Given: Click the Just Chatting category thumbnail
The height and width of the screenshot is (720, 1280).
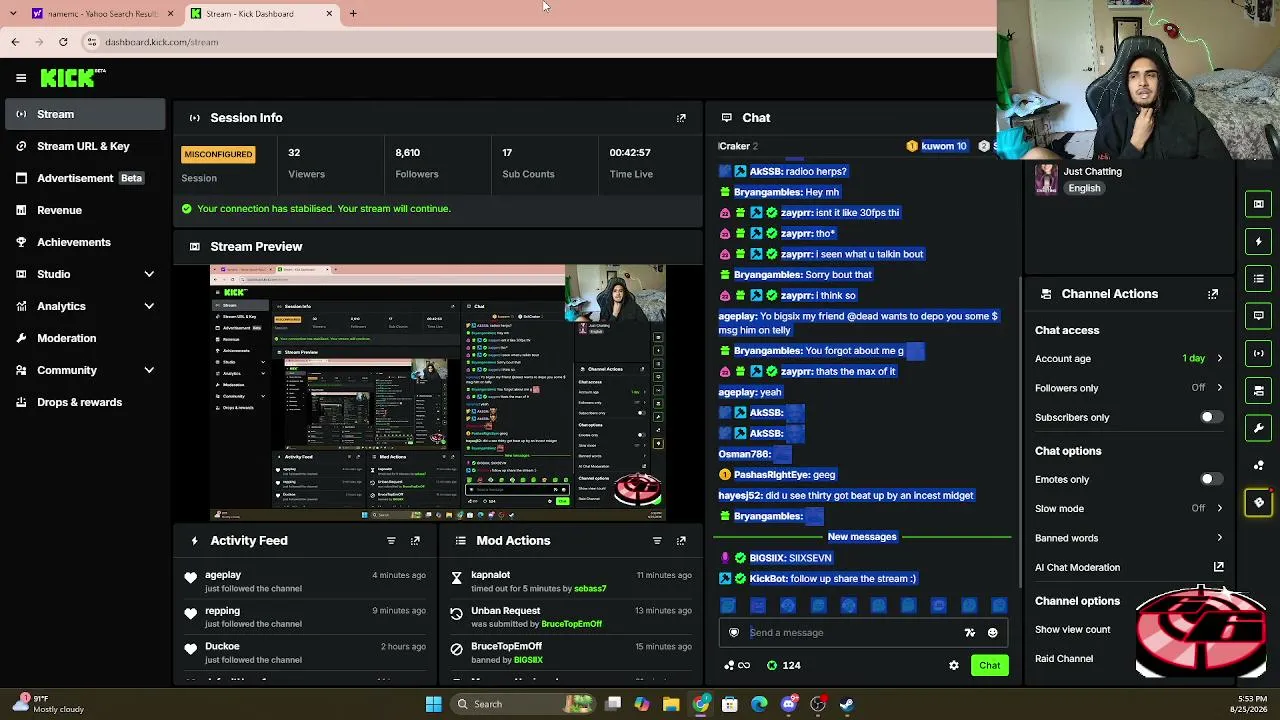Looking at the screenshot, I should click(1046, 179).
